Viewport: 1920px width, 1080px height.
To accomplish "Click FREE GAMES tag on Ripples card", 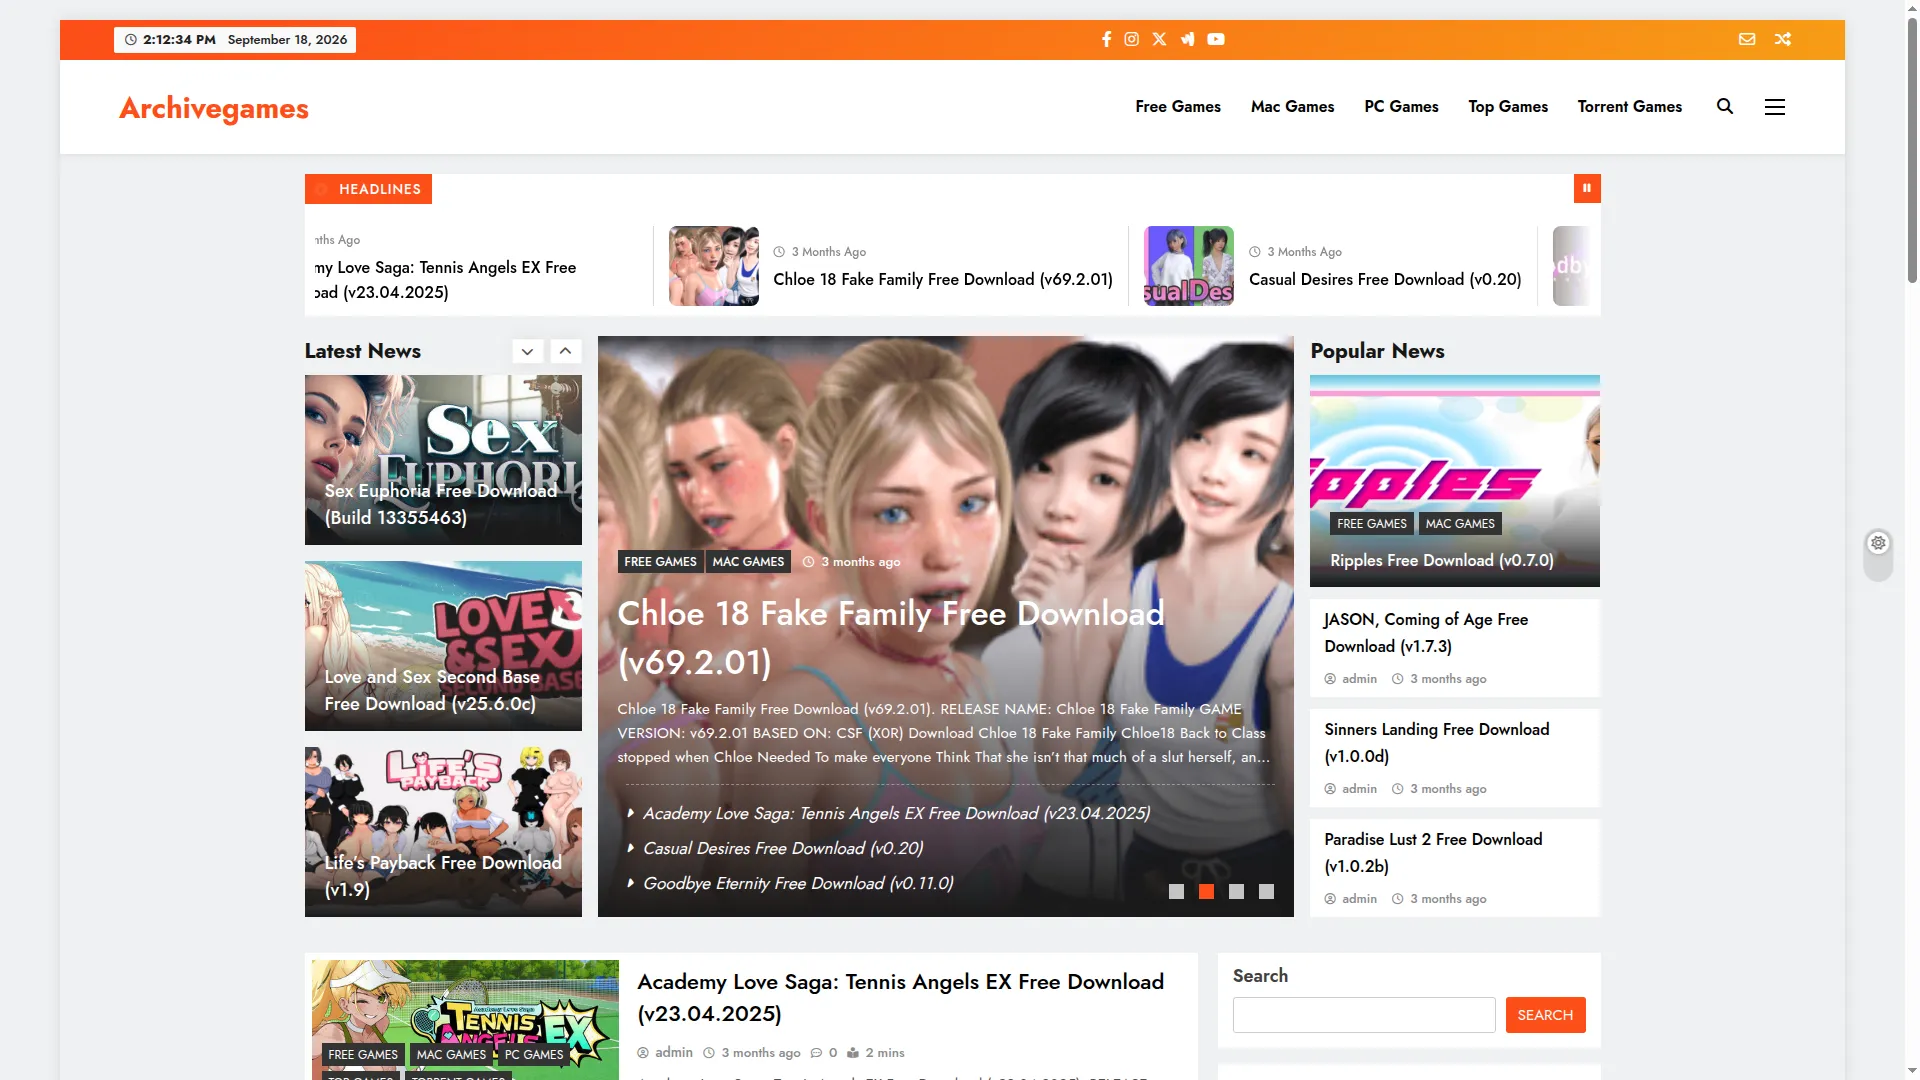I will [x=1372, y=524].
